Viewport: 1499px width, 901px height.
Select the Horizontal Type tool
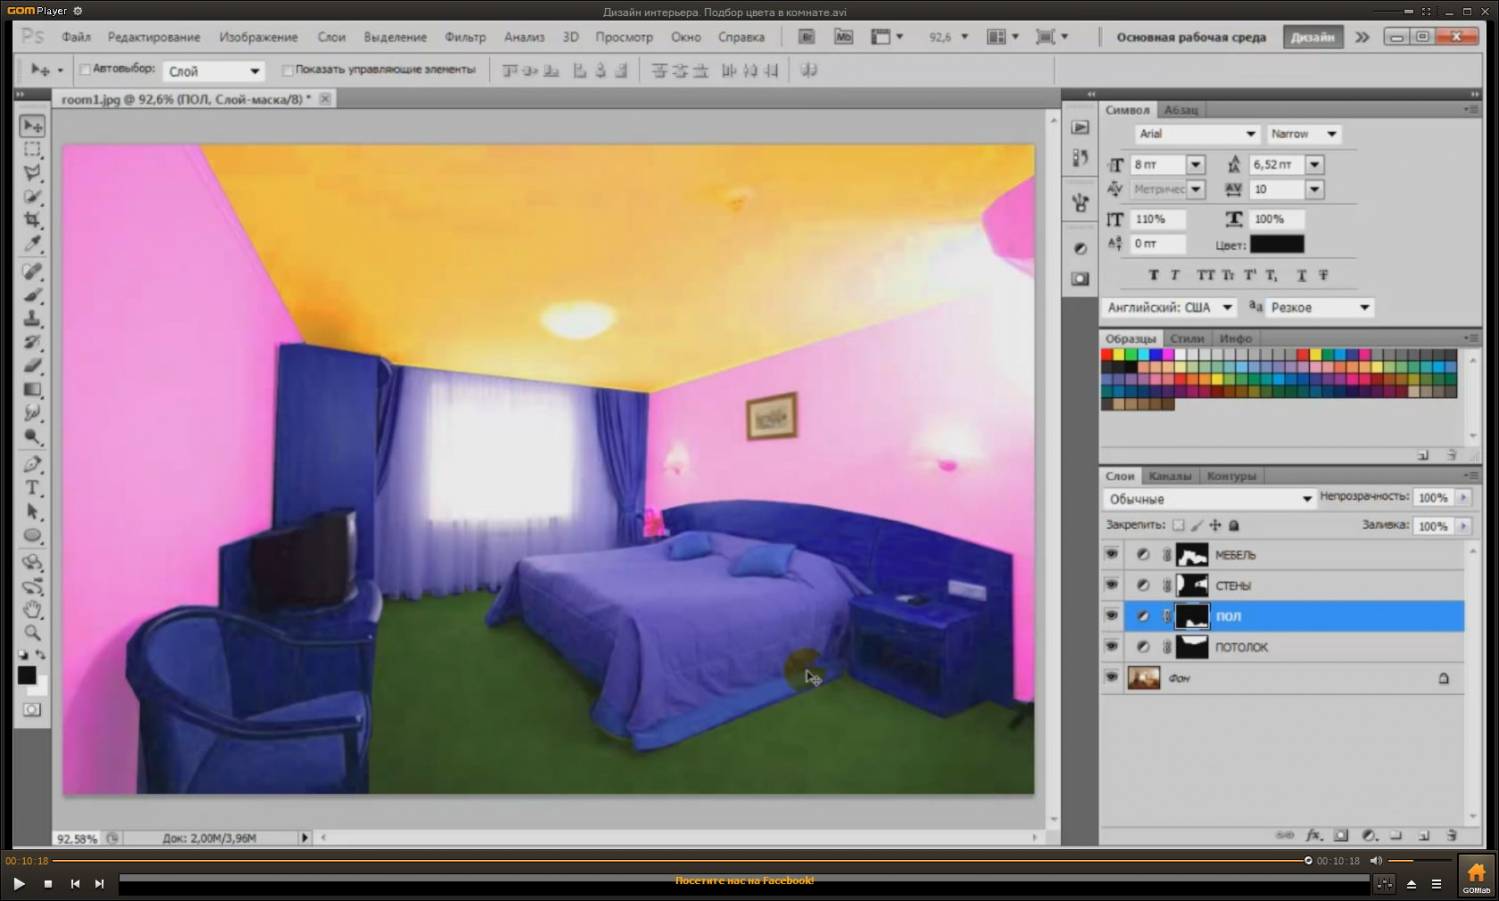pos(33,488)
